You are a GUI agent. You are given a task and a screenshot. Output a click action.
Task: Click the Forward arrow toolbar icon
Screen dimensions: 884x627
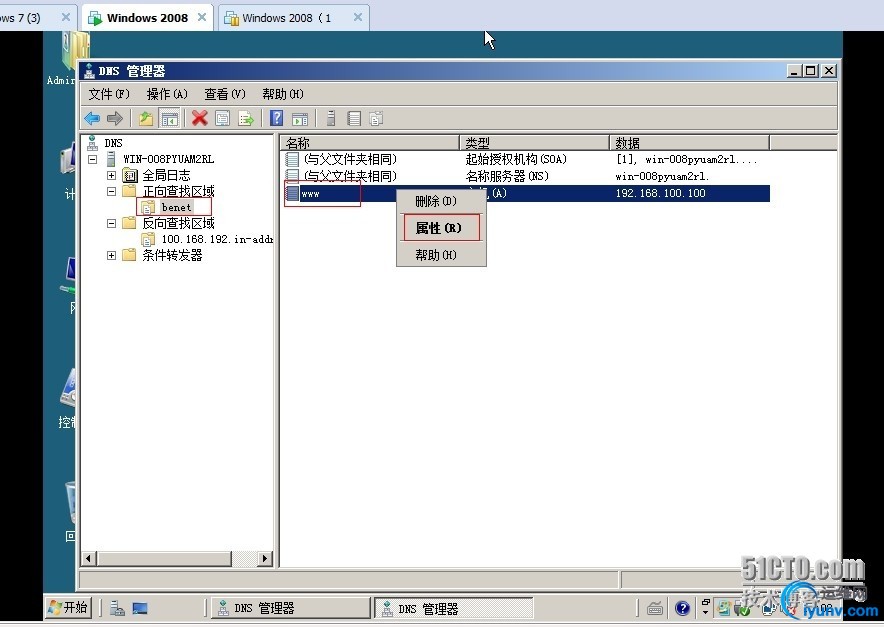point(115,118)
